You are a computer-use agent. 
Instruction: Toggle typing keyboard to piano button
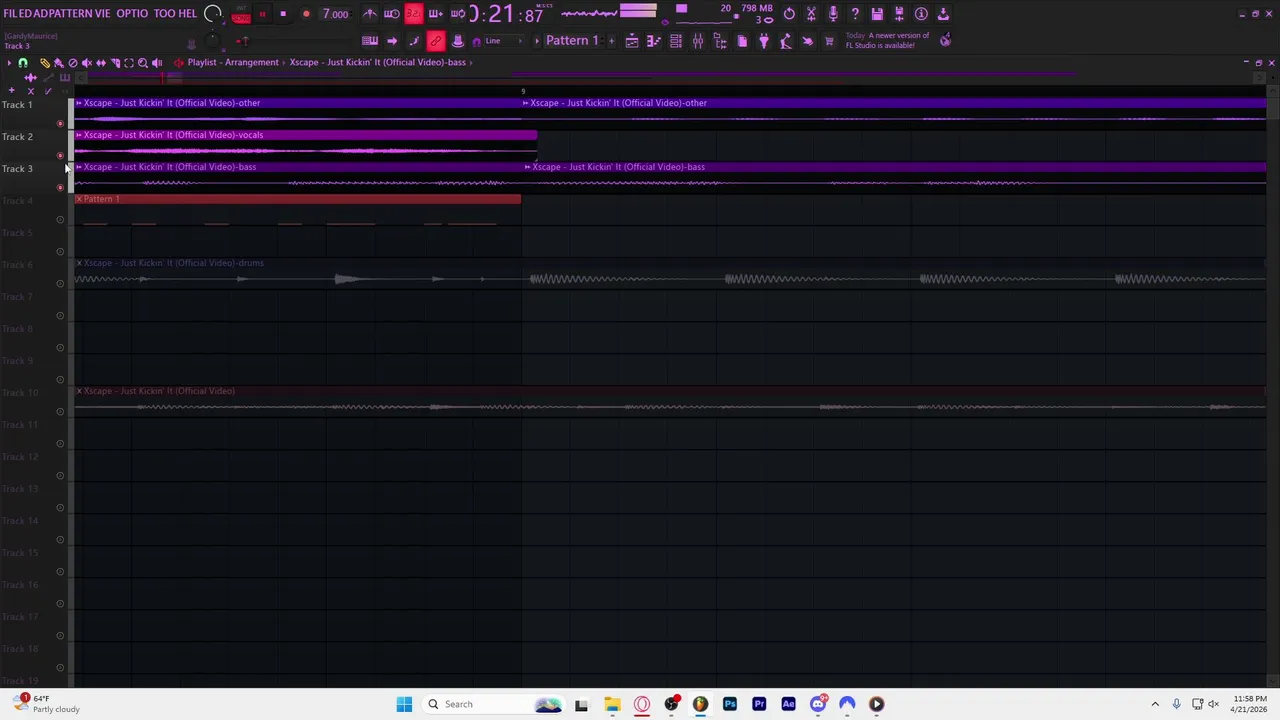coord(369,41)
